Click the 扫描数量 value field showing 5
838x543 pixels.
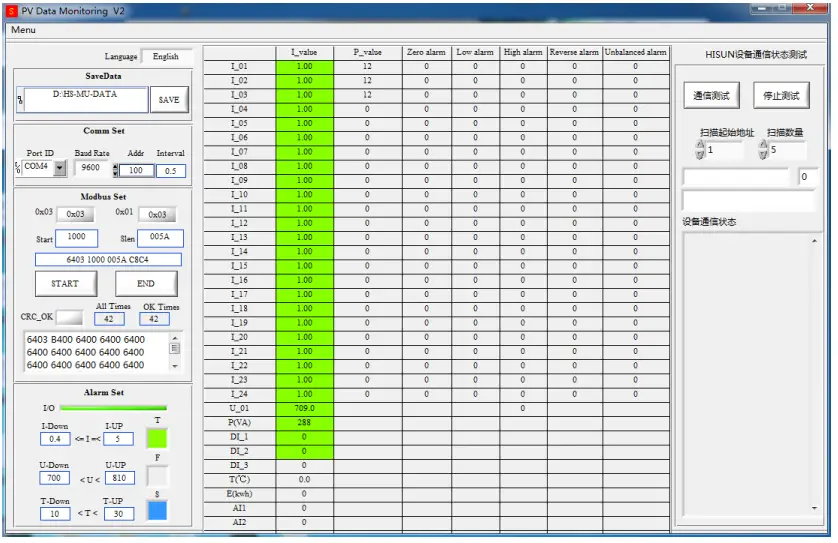[787, 150]
